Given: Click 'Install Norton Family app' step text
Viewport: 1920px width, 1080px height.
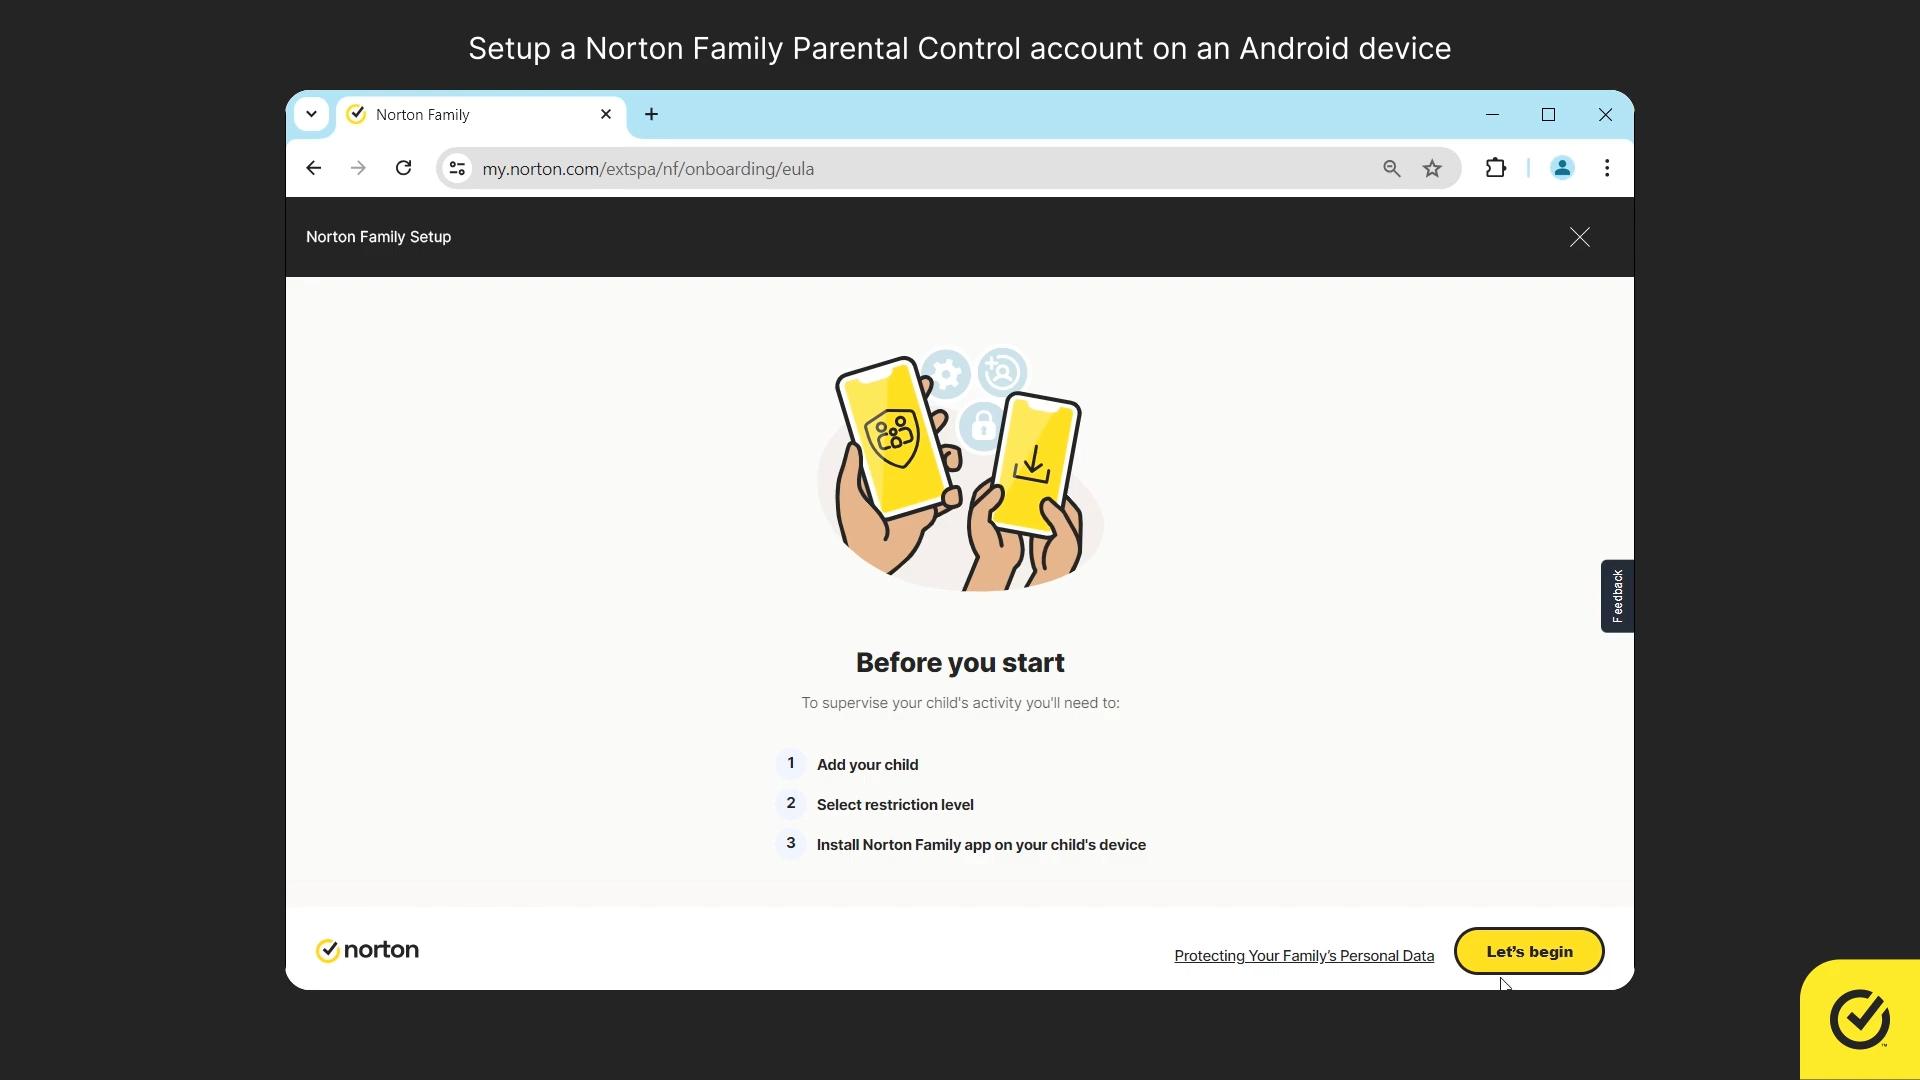Looking at the screenshot, I should pos(981,845).
